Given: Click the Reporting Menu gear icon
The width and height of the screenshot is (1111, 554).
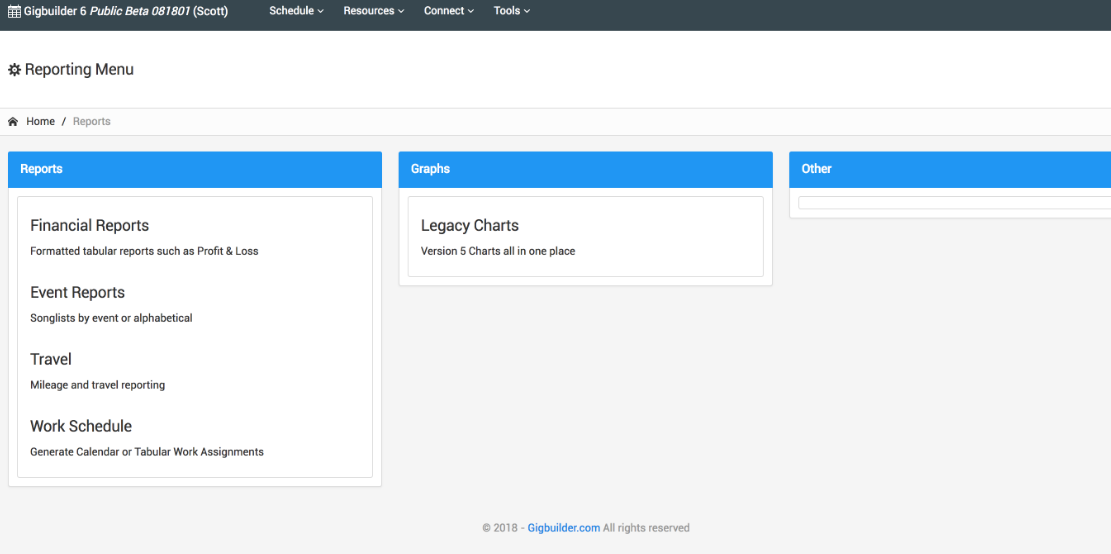Looking at the screenshot, I should coord(14,70).
